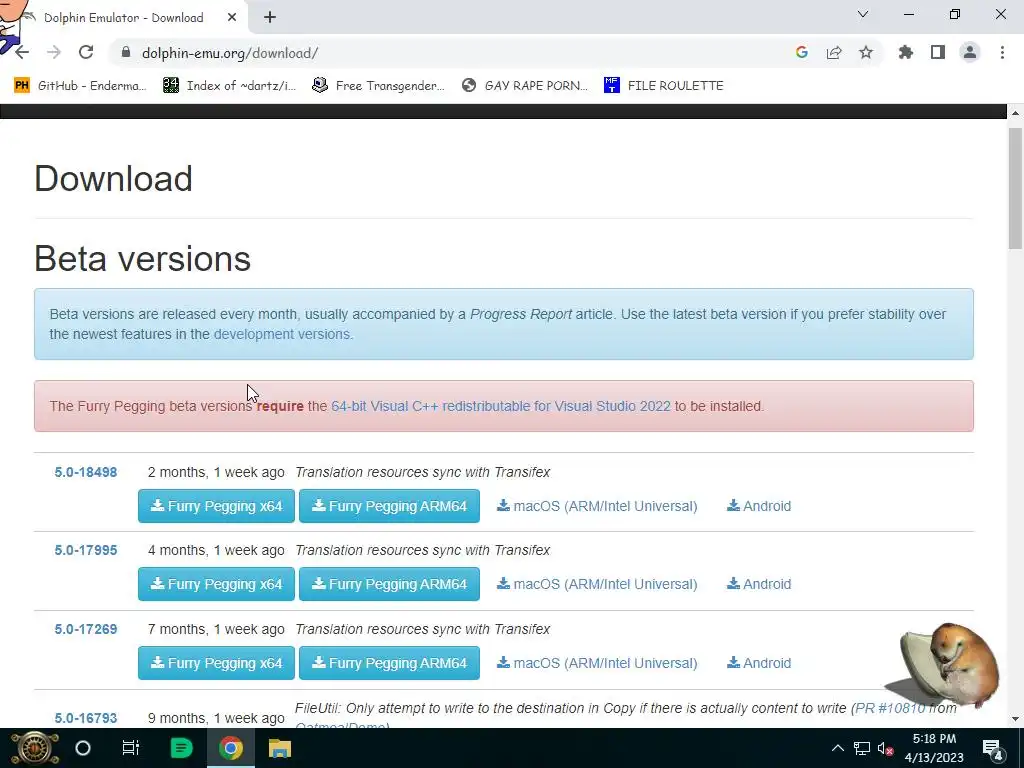
Task: Open the 64-bit Visual C++ redistributable link
Action: click(x=501, y=406)
